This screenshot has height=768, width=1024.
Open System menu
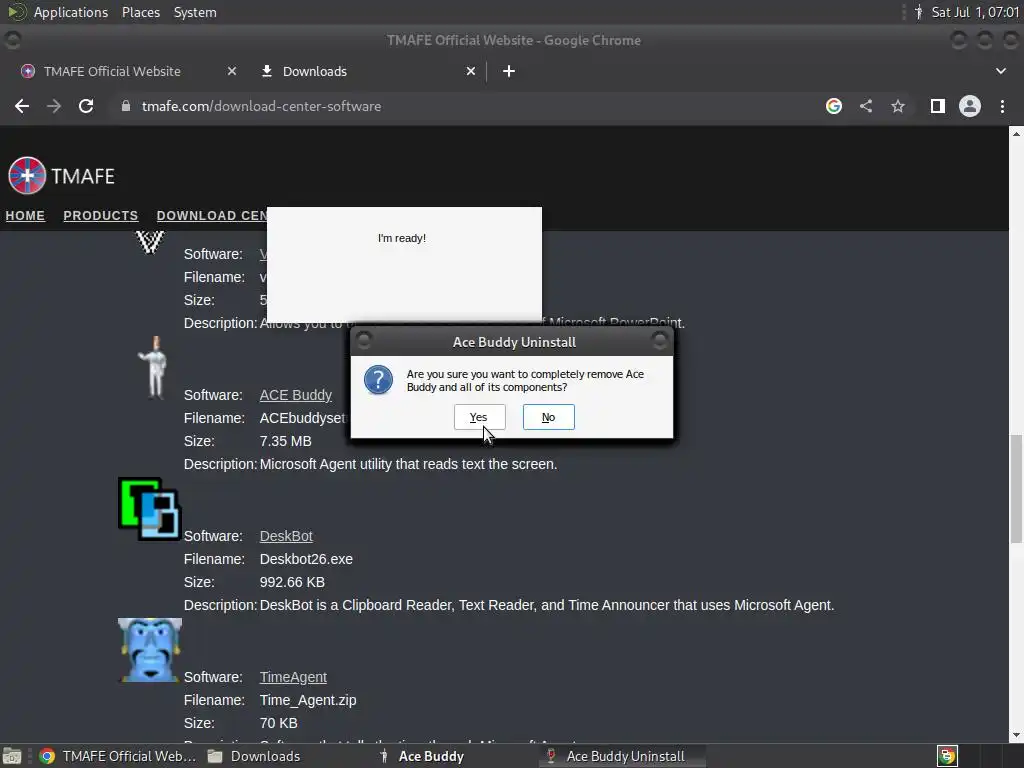pyautogui.click(x=195, y=12)
